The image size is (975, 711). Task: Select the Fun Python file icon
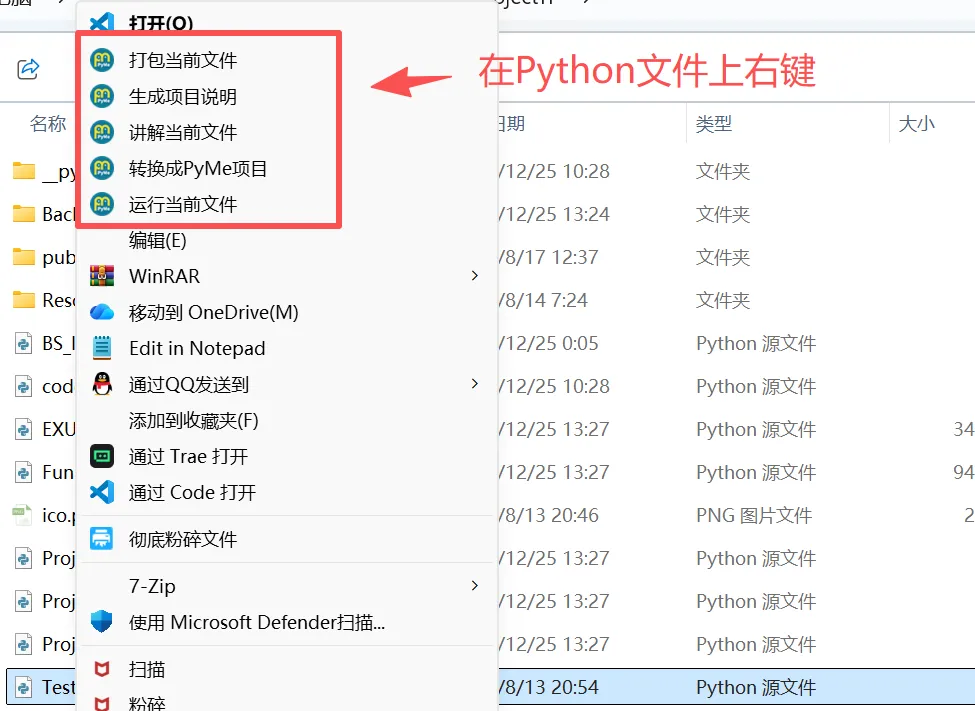click(x=23, y=472)
